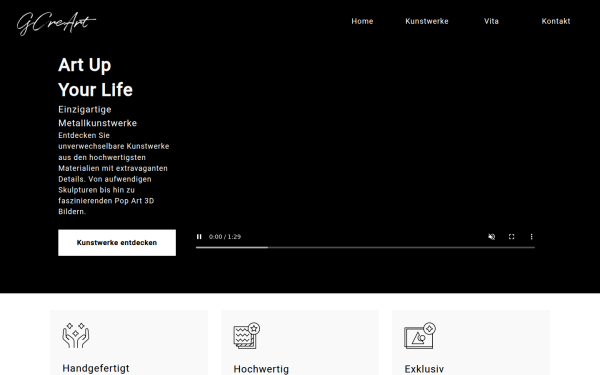
Task: Click the video progress bar
Action: [x=365, y=248]
